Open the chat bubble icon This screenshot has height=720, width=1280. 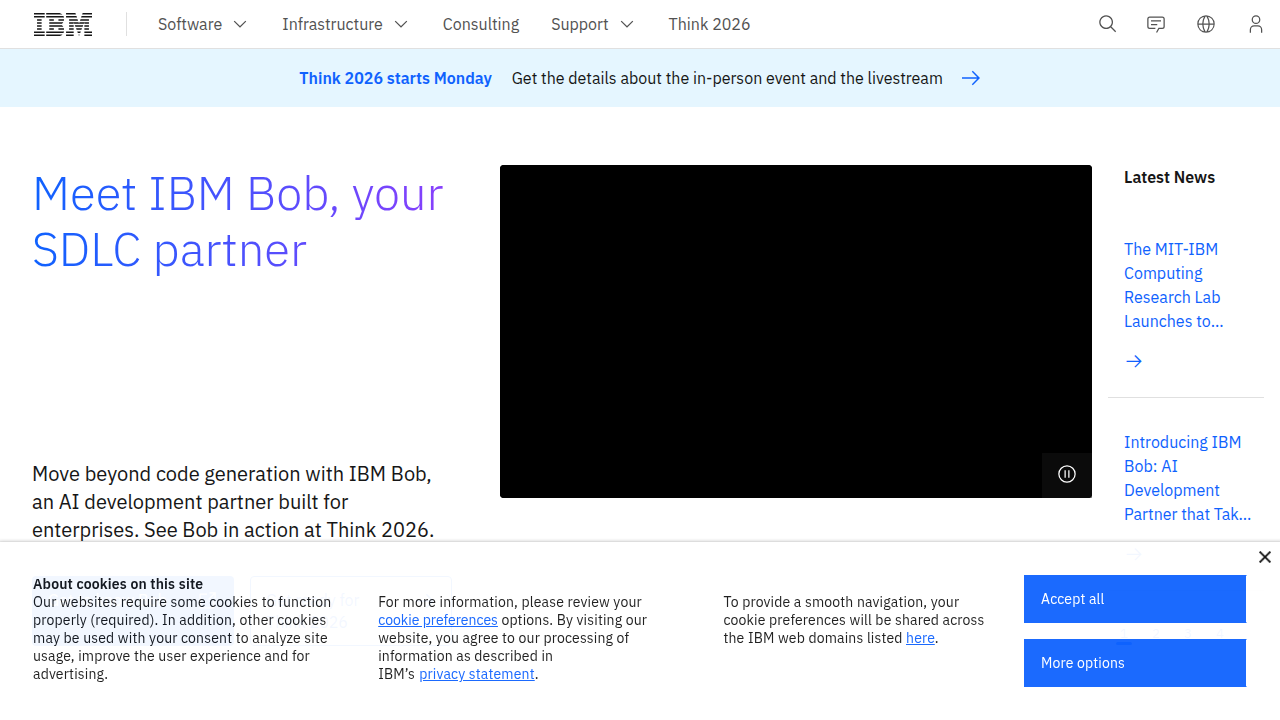pyautogui.click(x=1156, y=24)
